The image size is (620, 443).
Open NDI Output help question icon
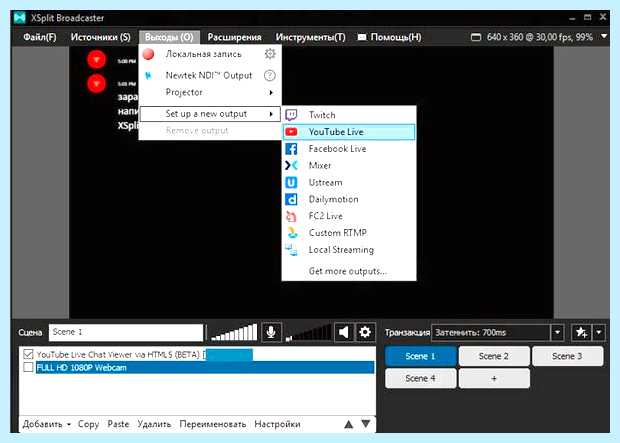coord(270,75)
